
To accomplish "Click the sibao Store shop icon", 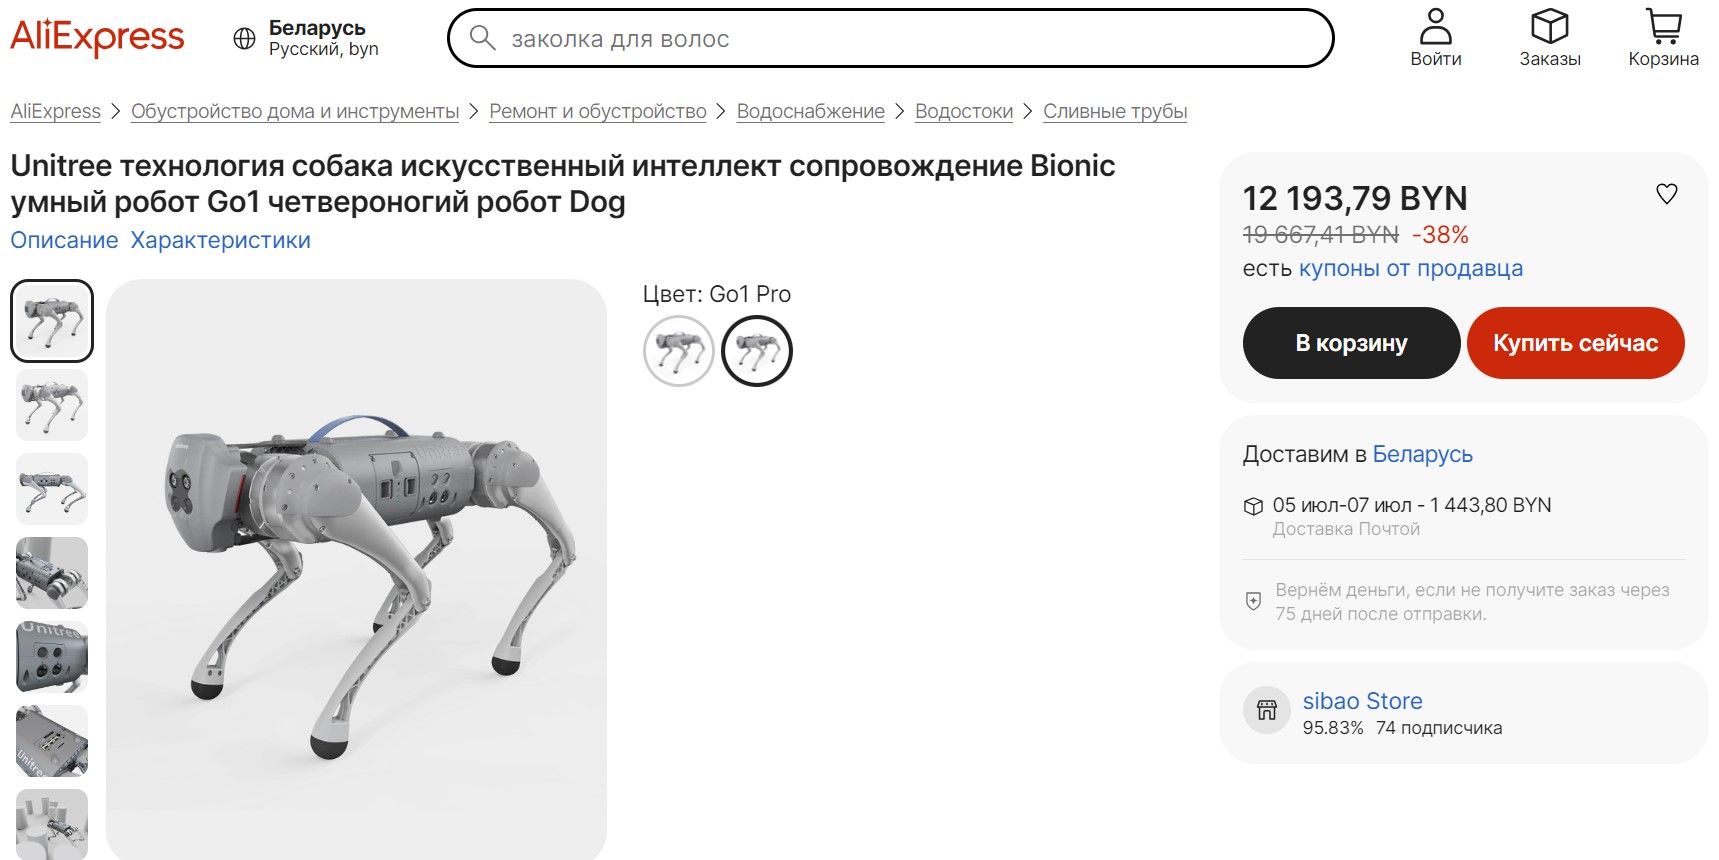I will [1266, 710].
